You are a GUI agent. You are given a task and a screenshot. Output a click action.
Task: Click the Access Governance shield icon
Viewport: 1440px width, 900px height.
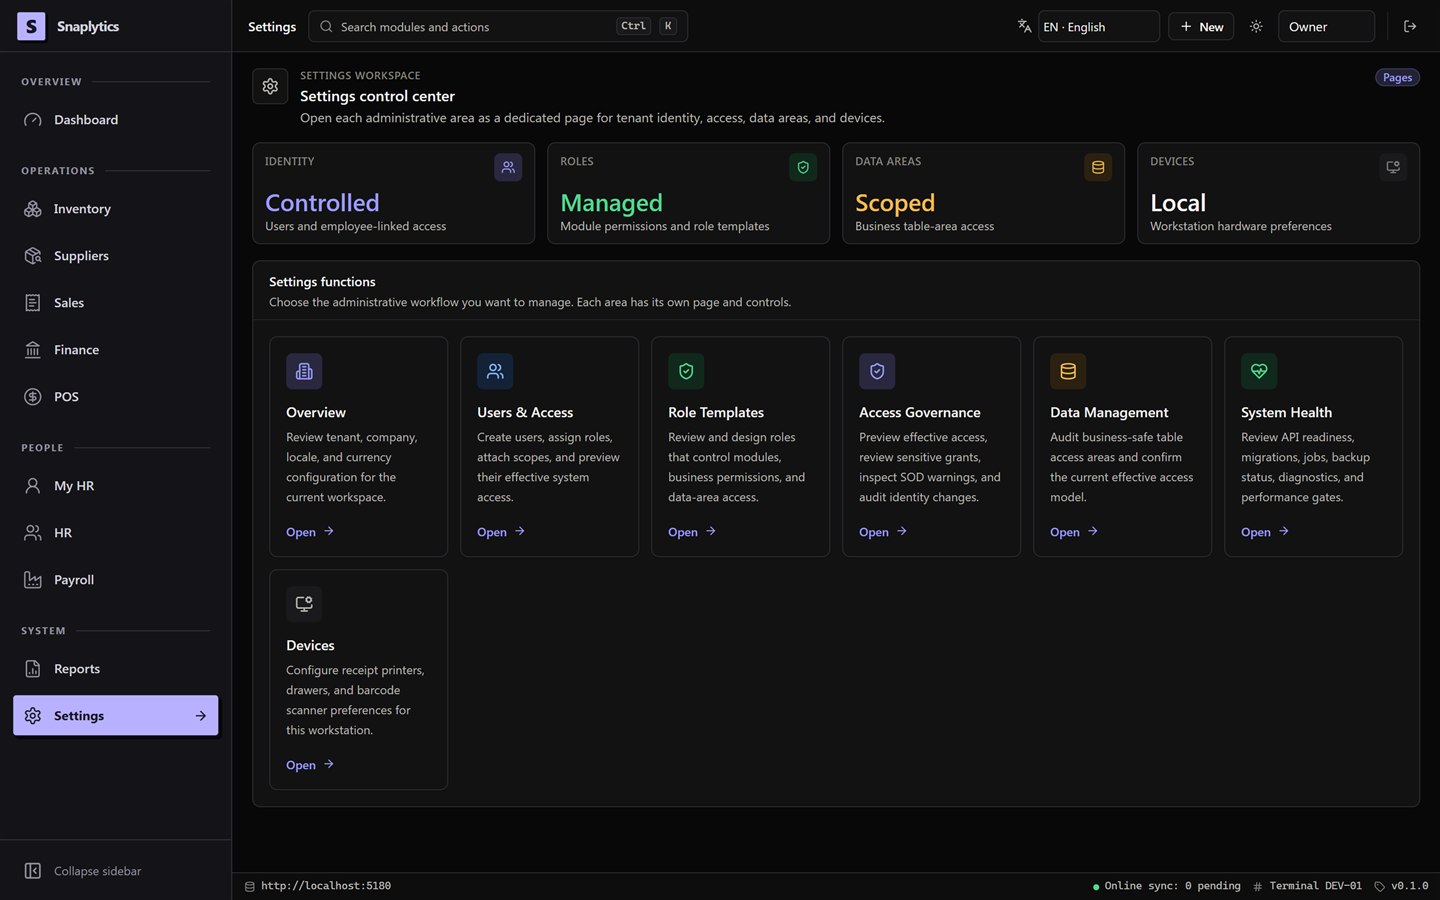coord(877,371)
